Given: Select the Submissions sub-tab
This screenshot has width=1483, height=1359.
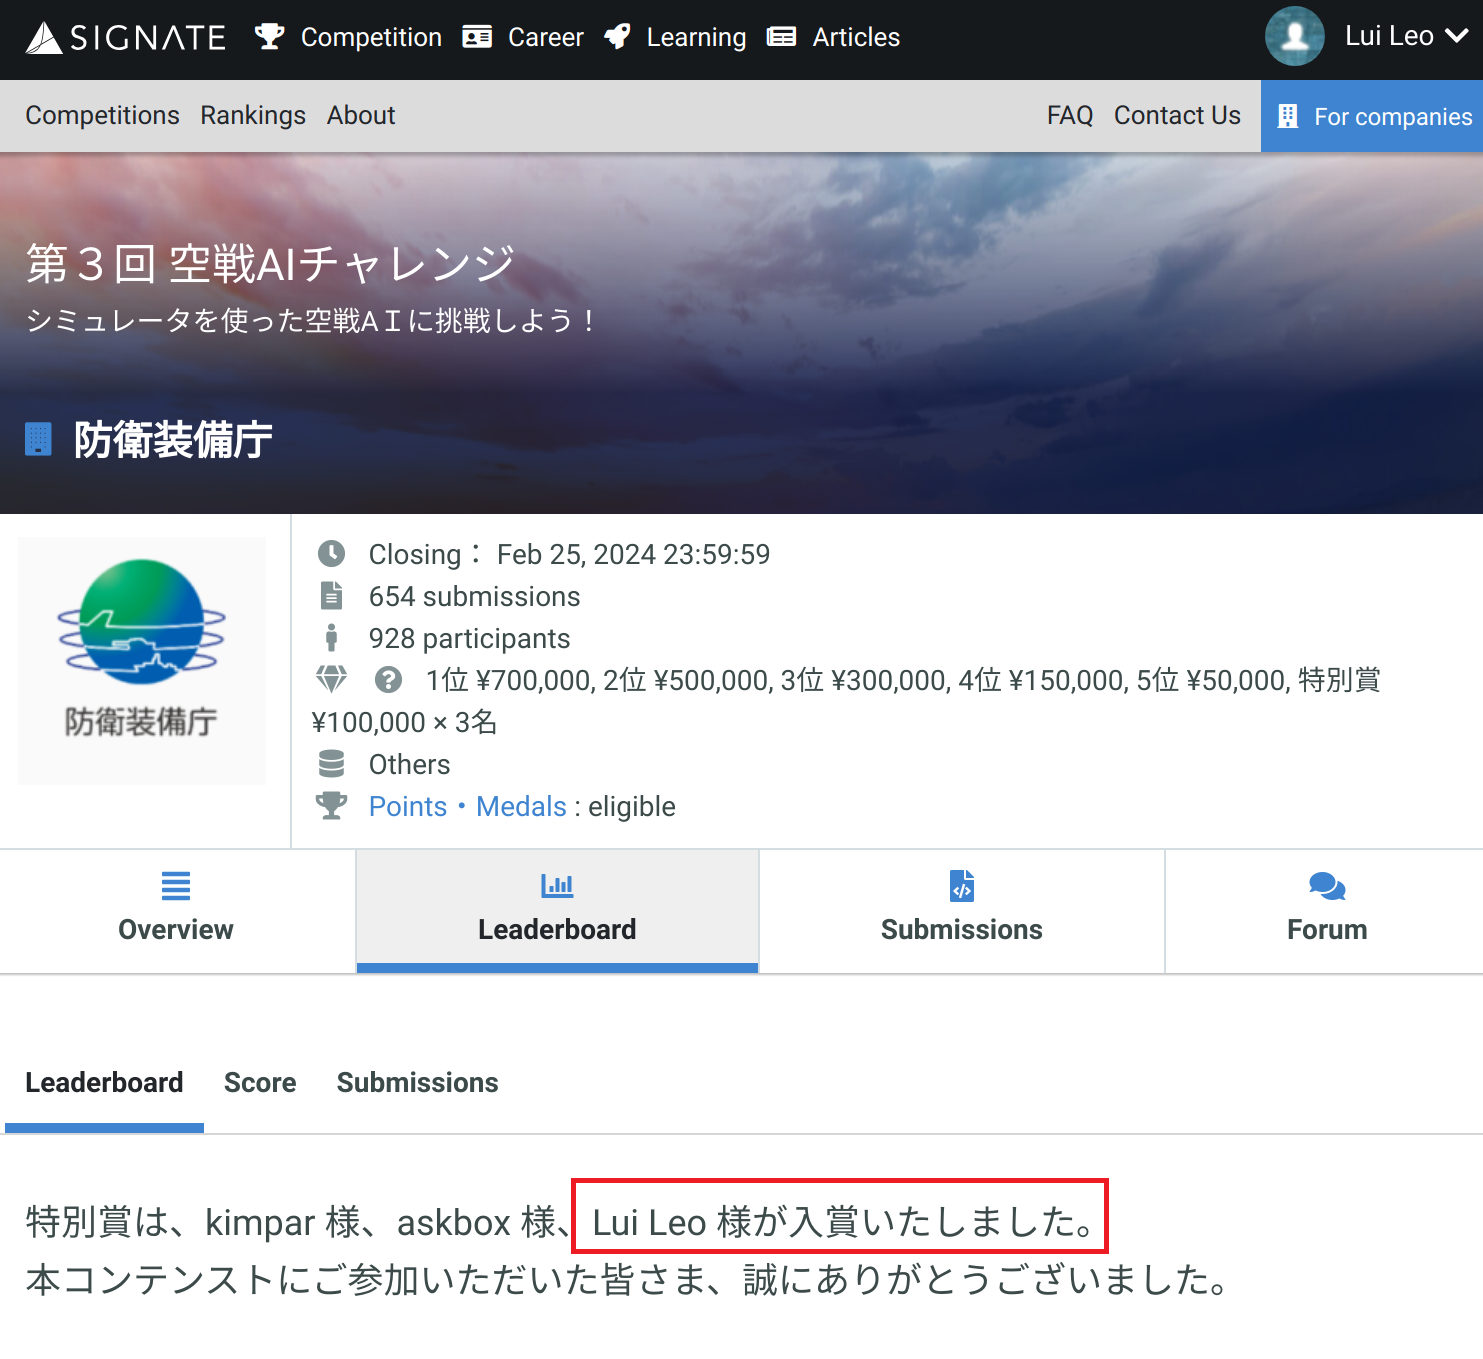Looking at the screenshot, I should tap(417, 1082).
